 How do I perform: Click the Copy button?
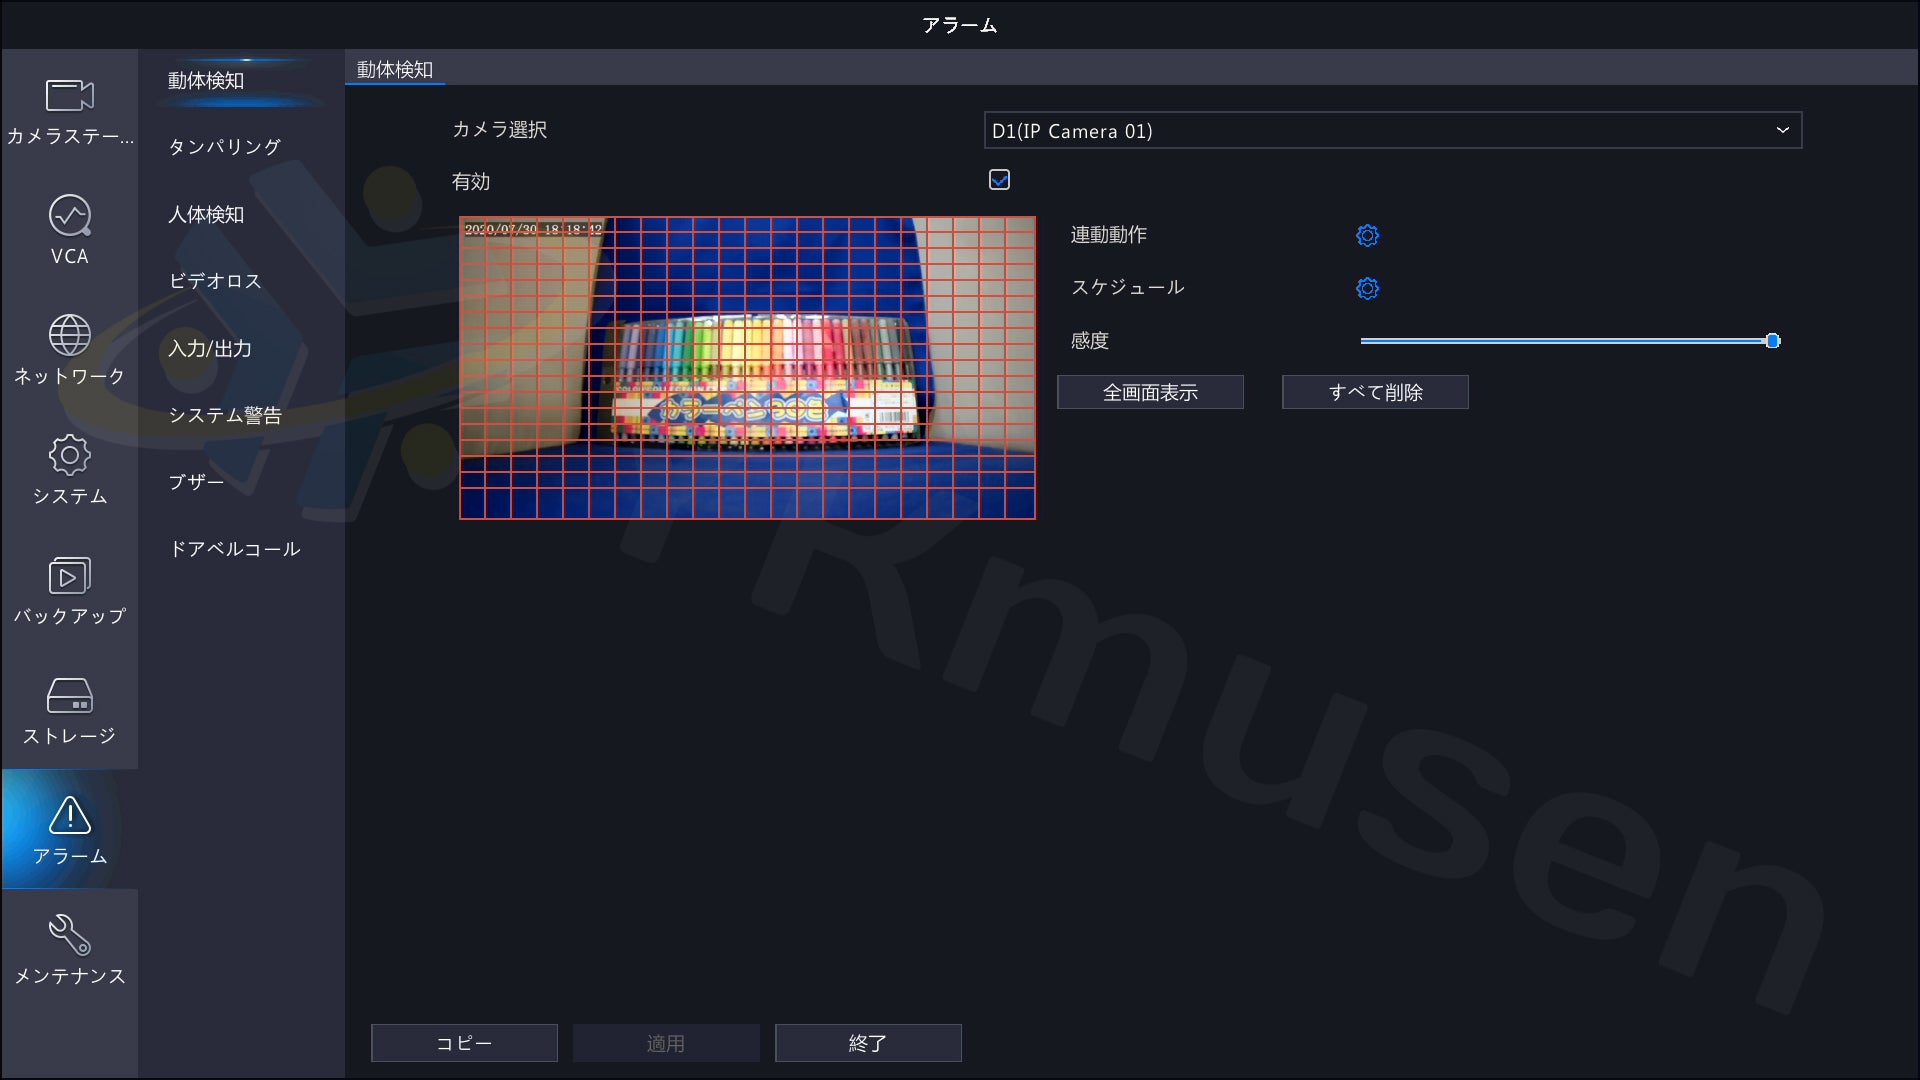[464, 1043]
